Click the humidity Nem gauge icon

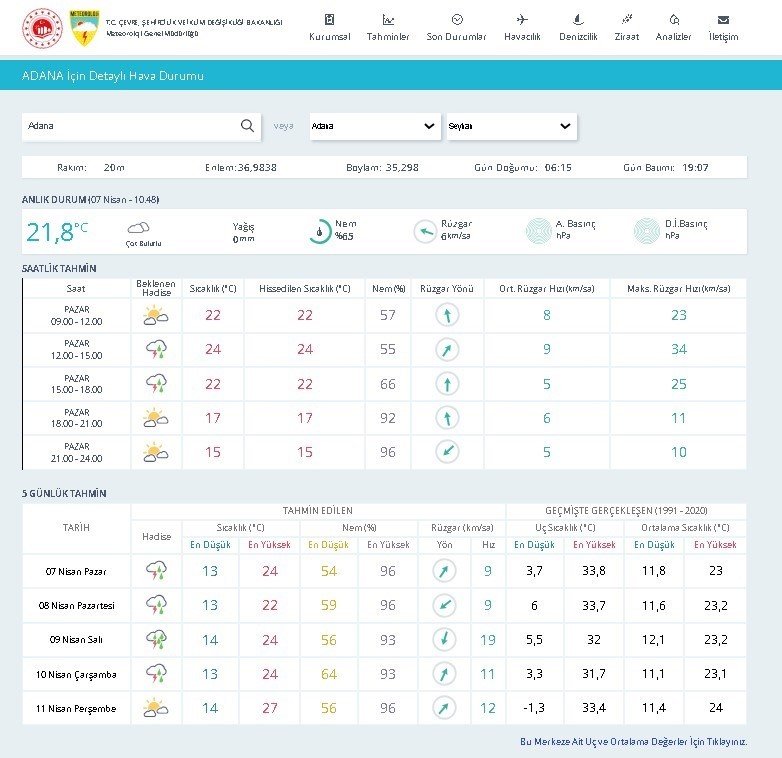coord(319,231)
